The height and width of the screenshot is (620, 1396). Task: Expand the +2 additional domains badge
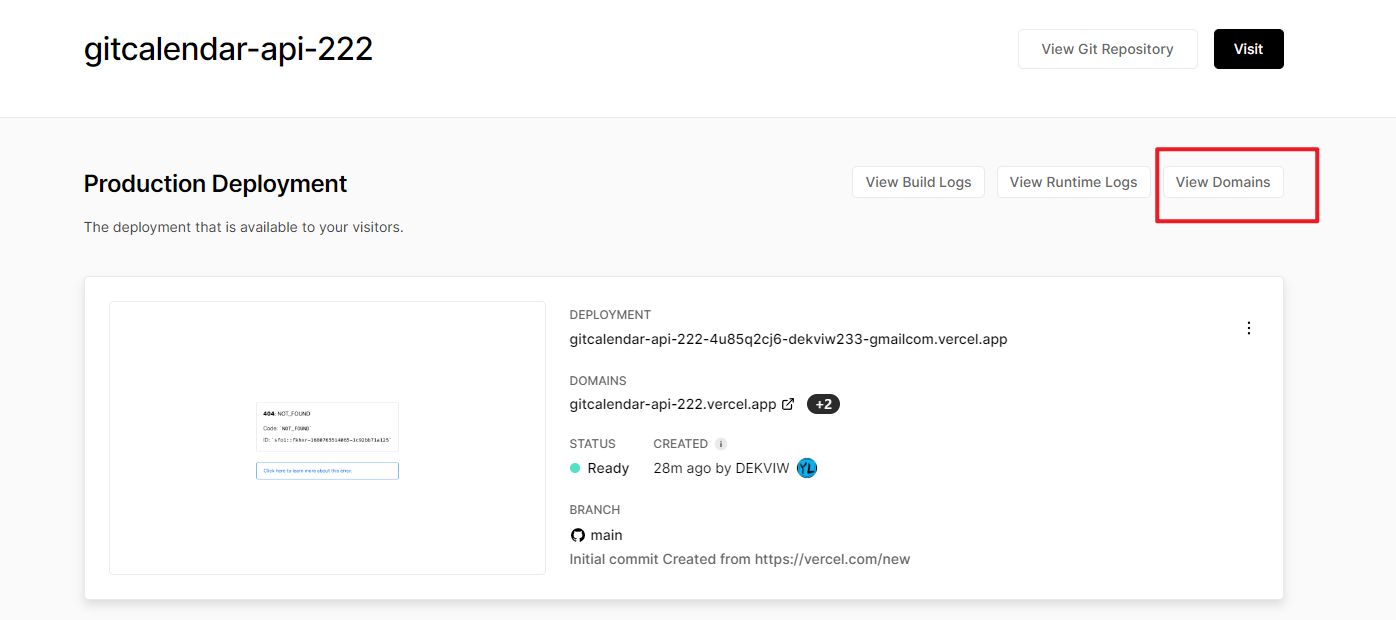pyautogui.click(x=823, y=405)
